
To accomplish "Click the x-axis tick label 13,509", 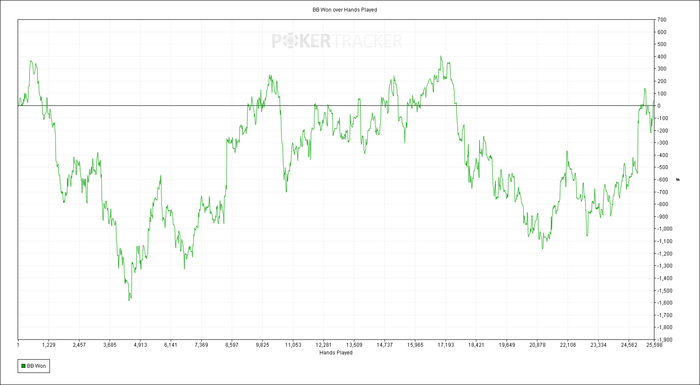I will (354, 345).
